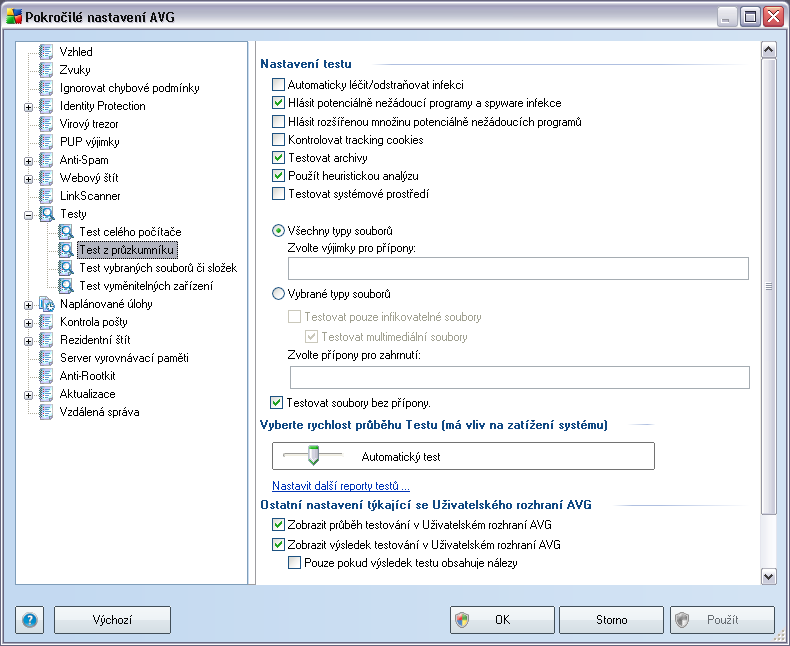Open the Test celého počítače settings
The image size is (790, 646).
point(130,232)
